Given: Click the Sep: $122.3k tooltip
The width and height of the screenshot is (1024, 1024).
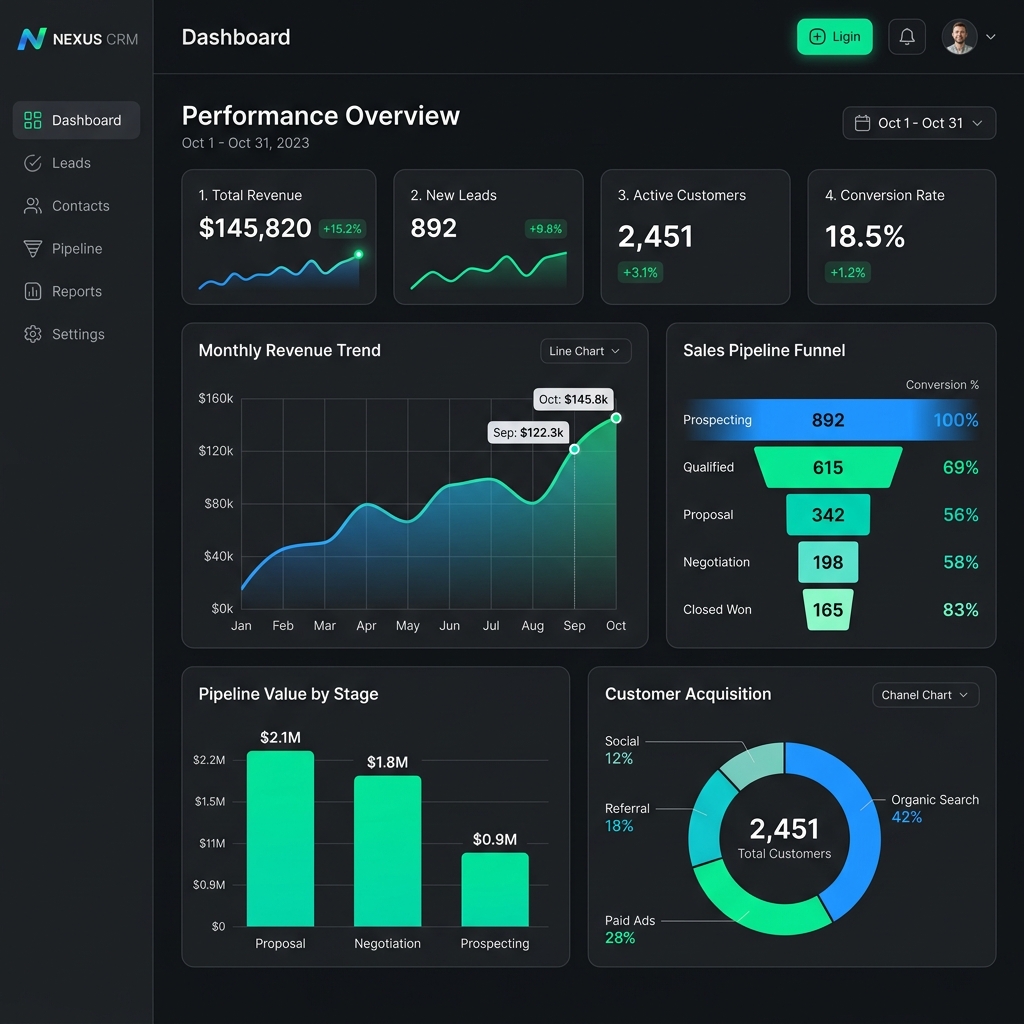Looking at the screenshot, I should pyautogui.click(x=528, y=432).
